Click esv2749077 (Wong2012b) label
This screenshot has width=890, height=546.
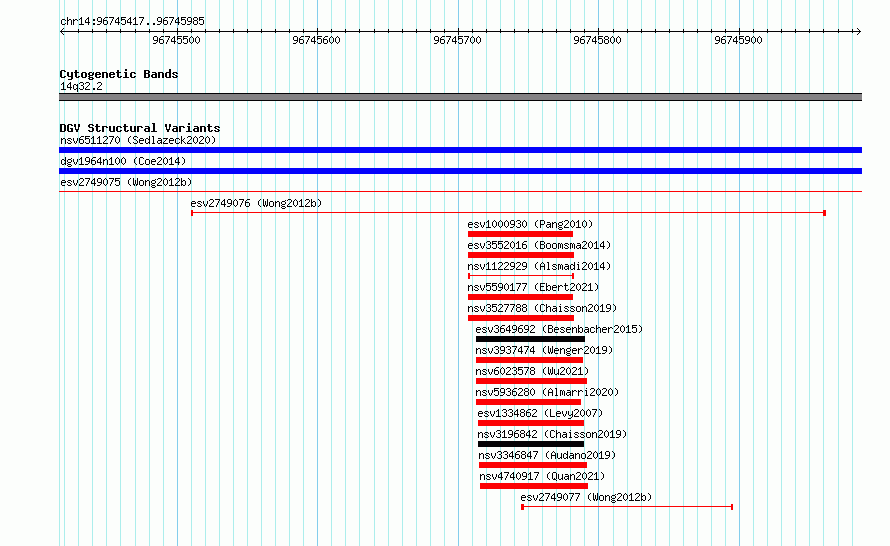tap(586, 497)
